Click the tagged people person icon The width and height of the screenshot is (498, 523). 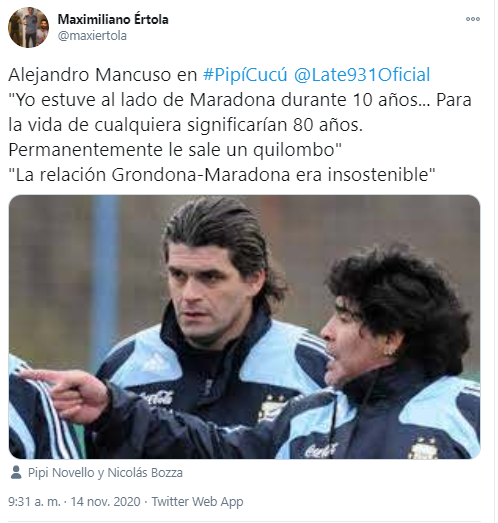16,473
